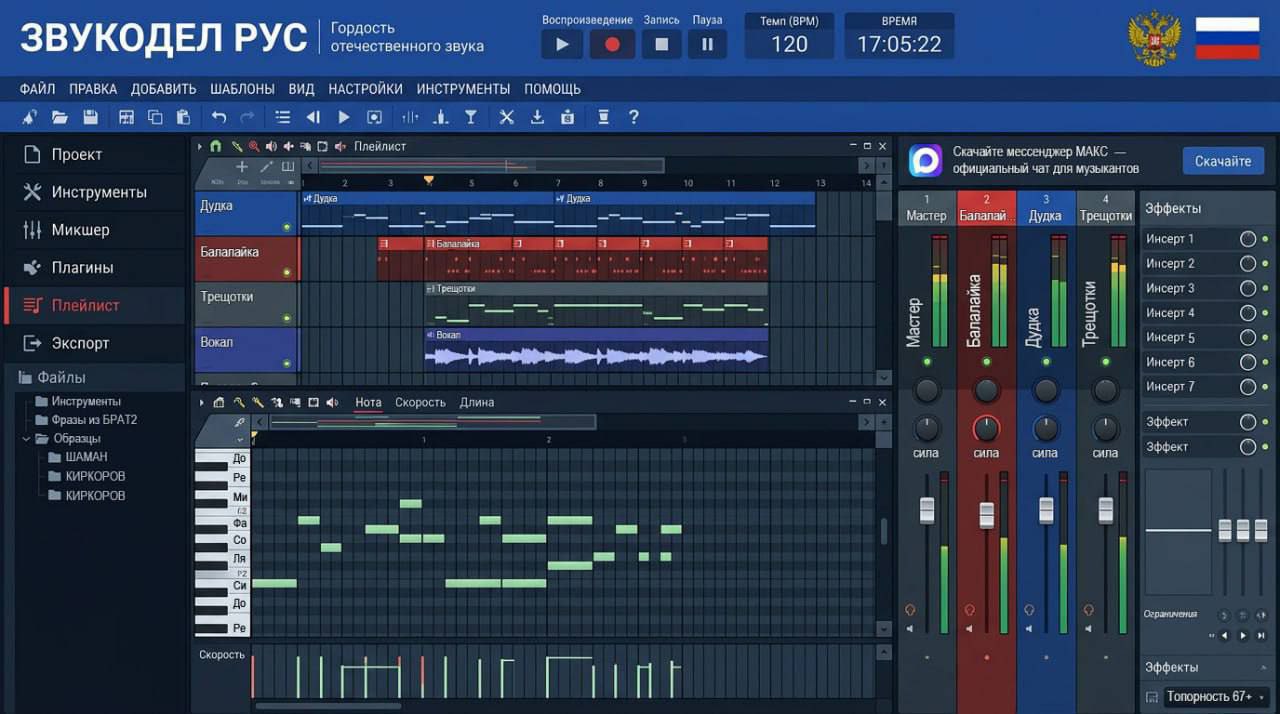Toggle the Инсерт 5 effect circle switch
This screenshot has height=714, width=1280.
click(x=1247, y=338)
